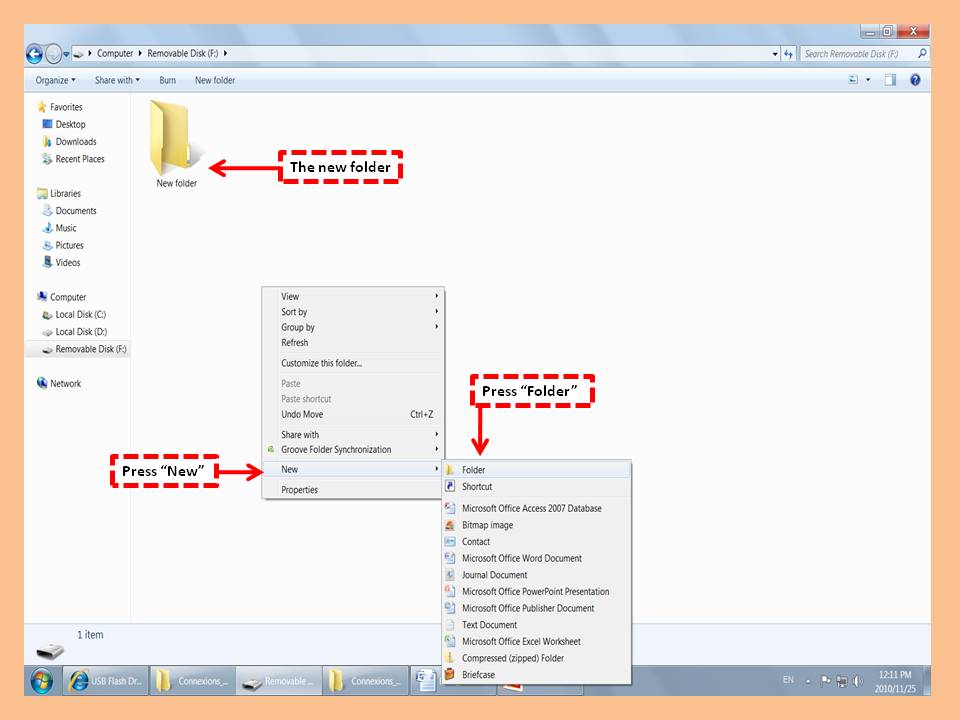Viewport: 960px width, 720px height.
Task: Select Microsoft Office Excel Worksheet option
Action: [521, 641]
